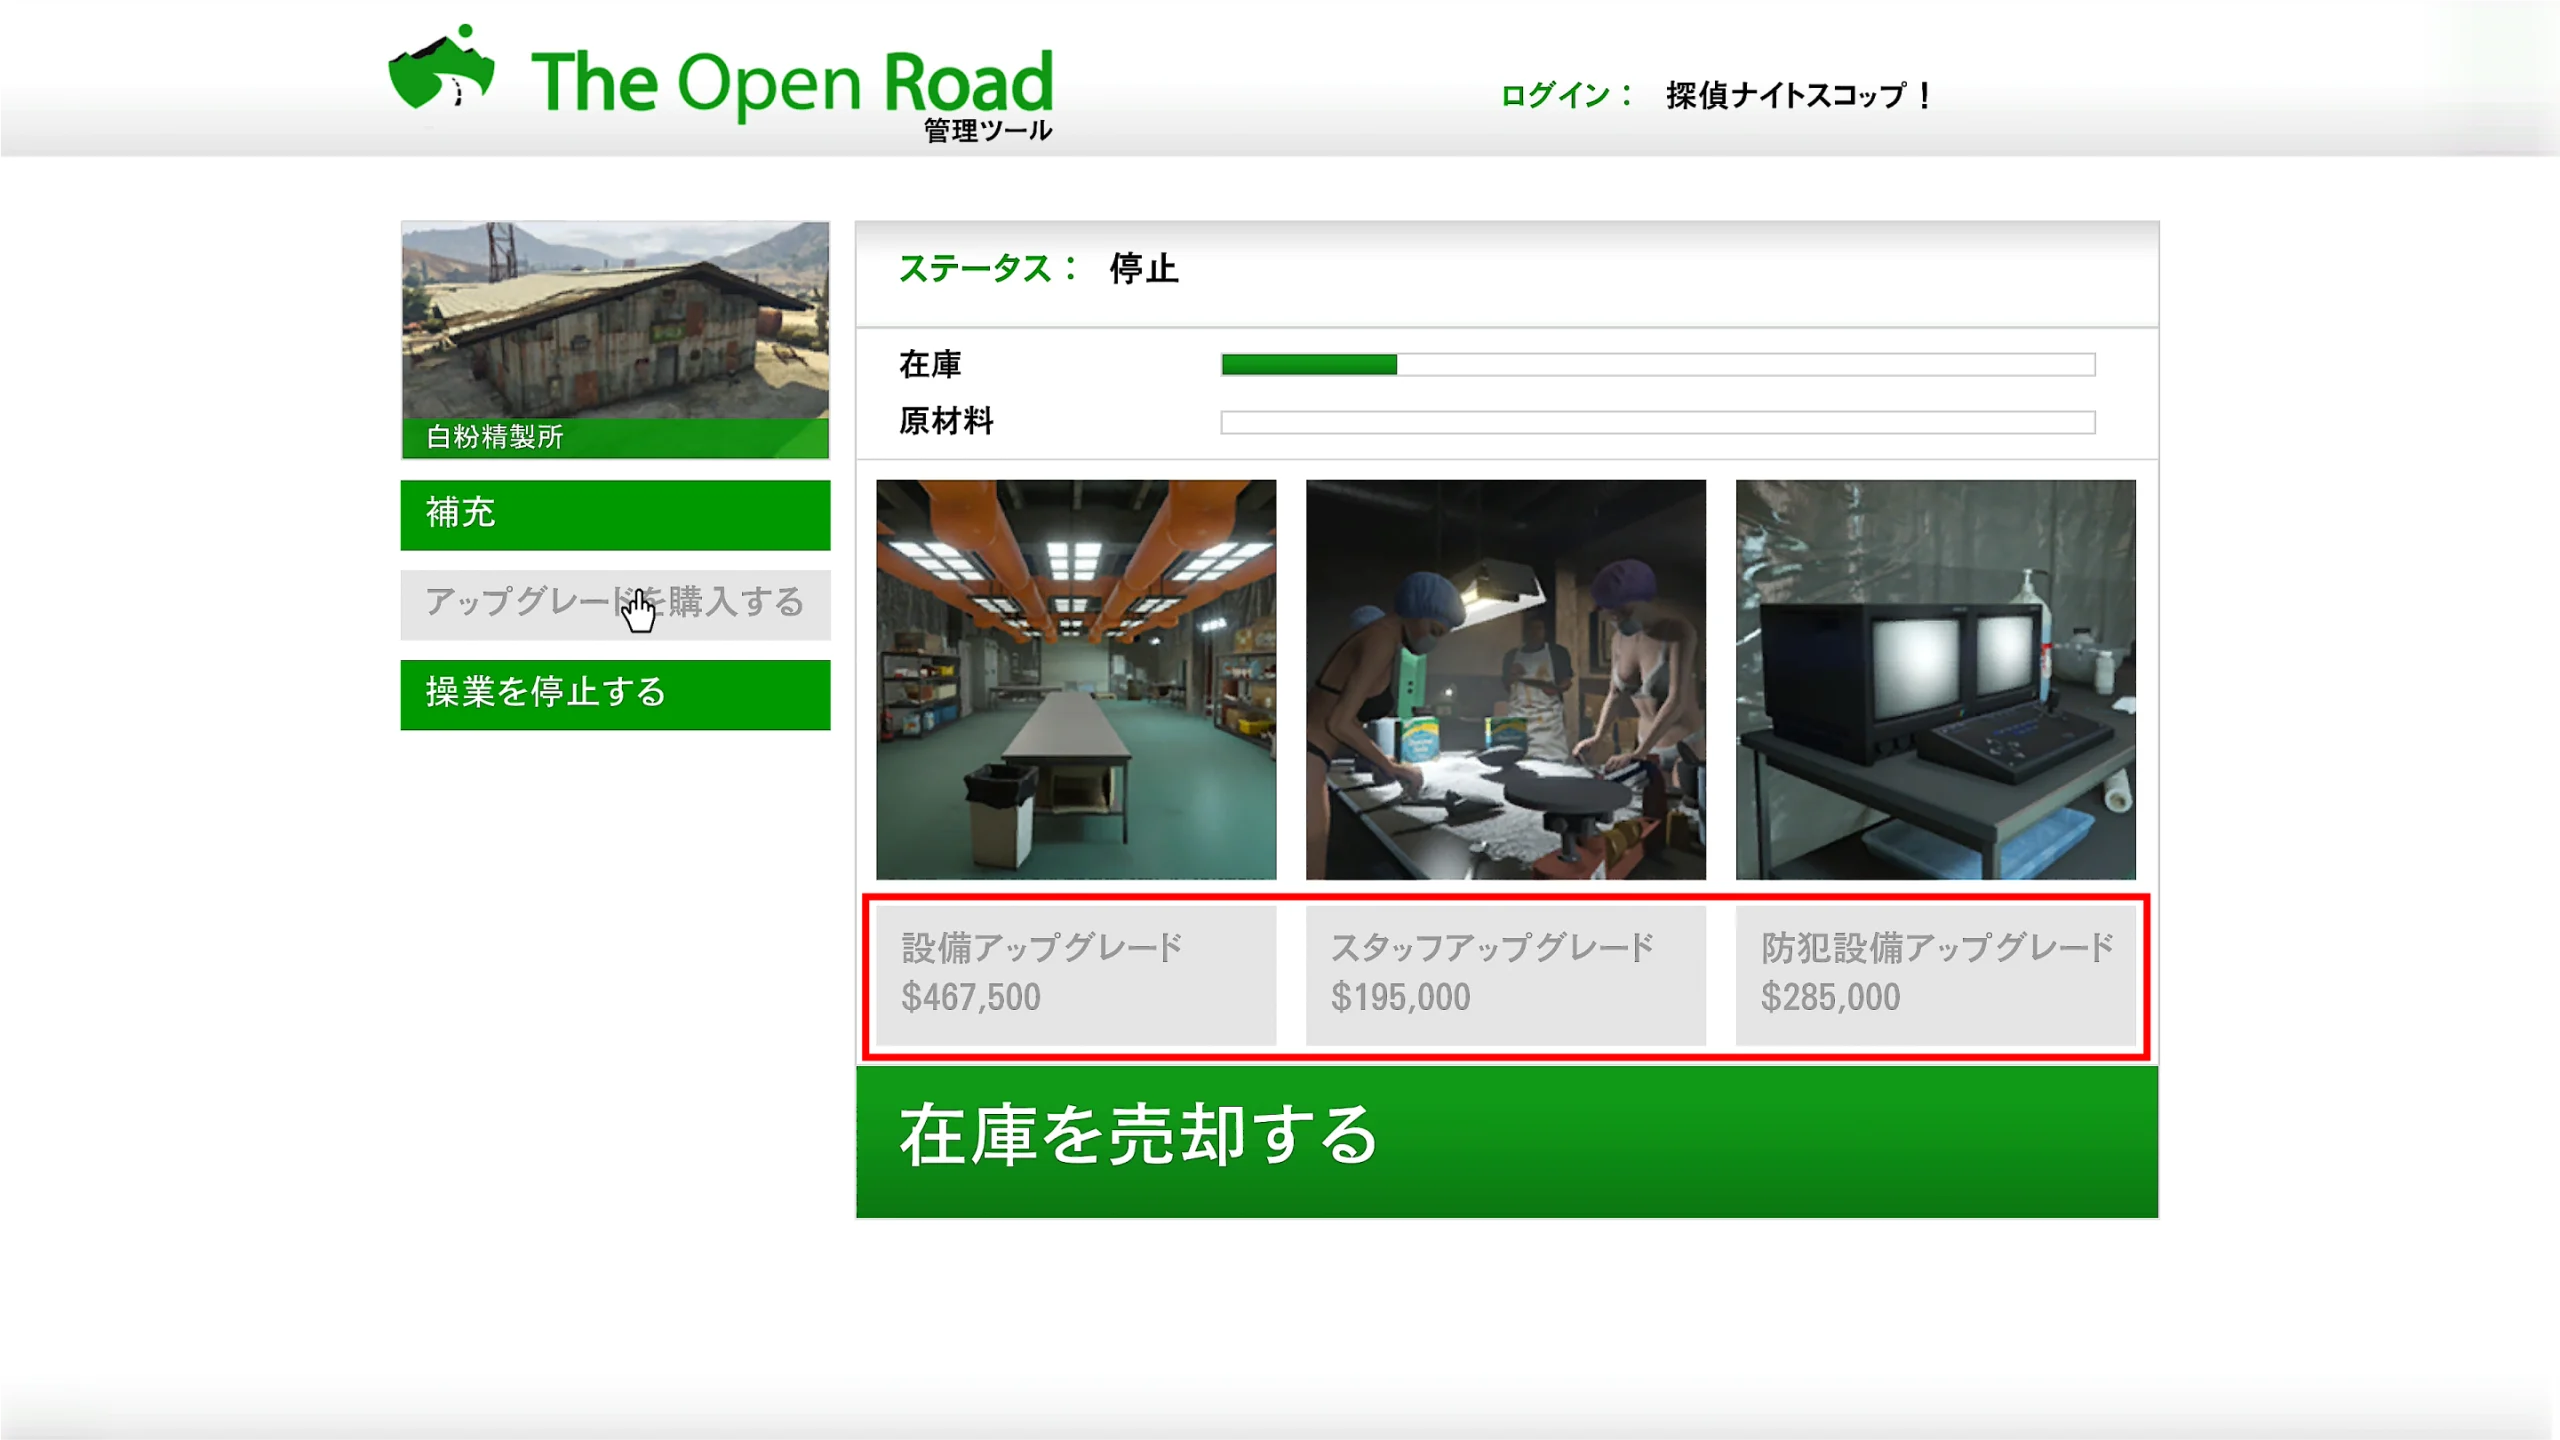Select 設備アップグレード $467,500 option
The height and width of the screenshot is (1440, 2560).
click(x=1076, y=974)
